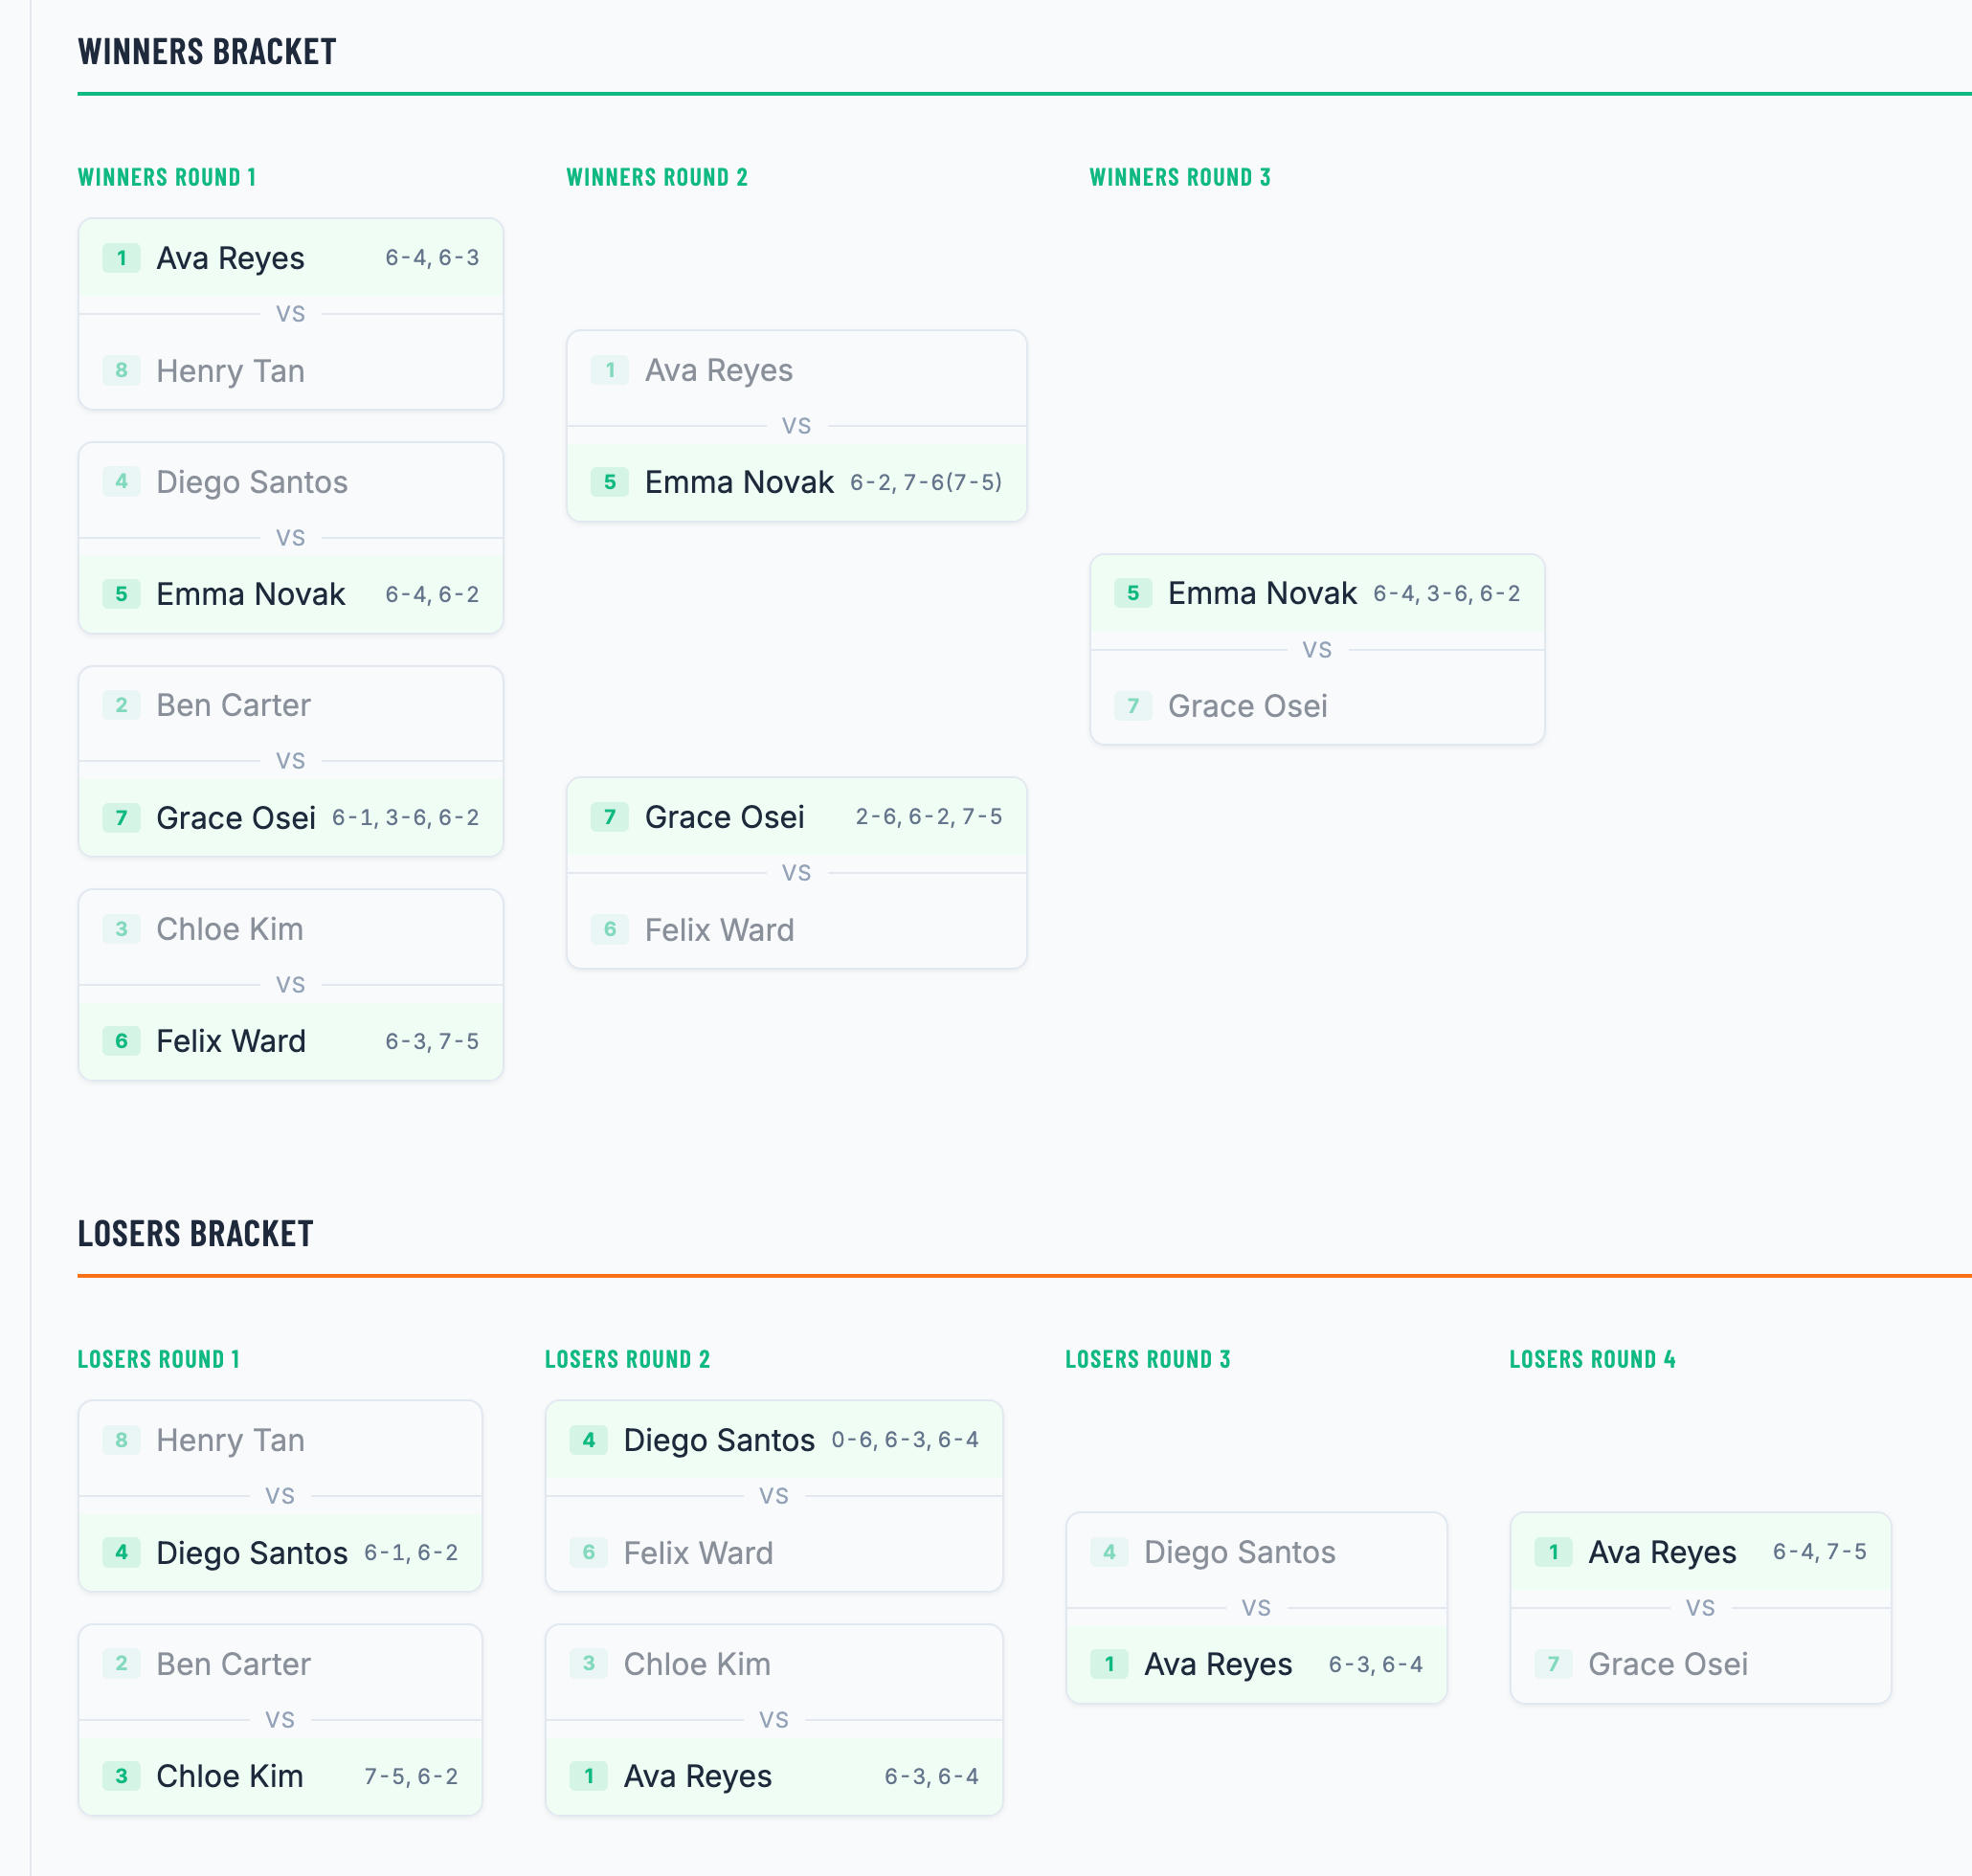Click the Losers Bracket heading

[196, 1234]
